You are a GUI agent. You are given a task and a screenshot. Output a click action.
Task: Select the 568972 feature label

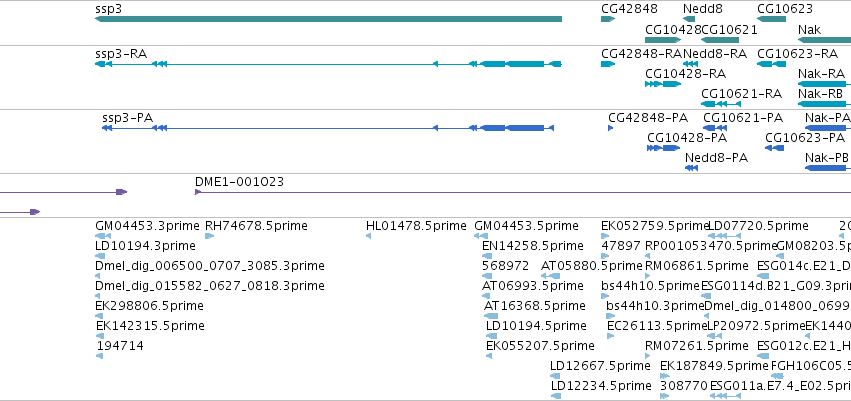pos(505,266)
